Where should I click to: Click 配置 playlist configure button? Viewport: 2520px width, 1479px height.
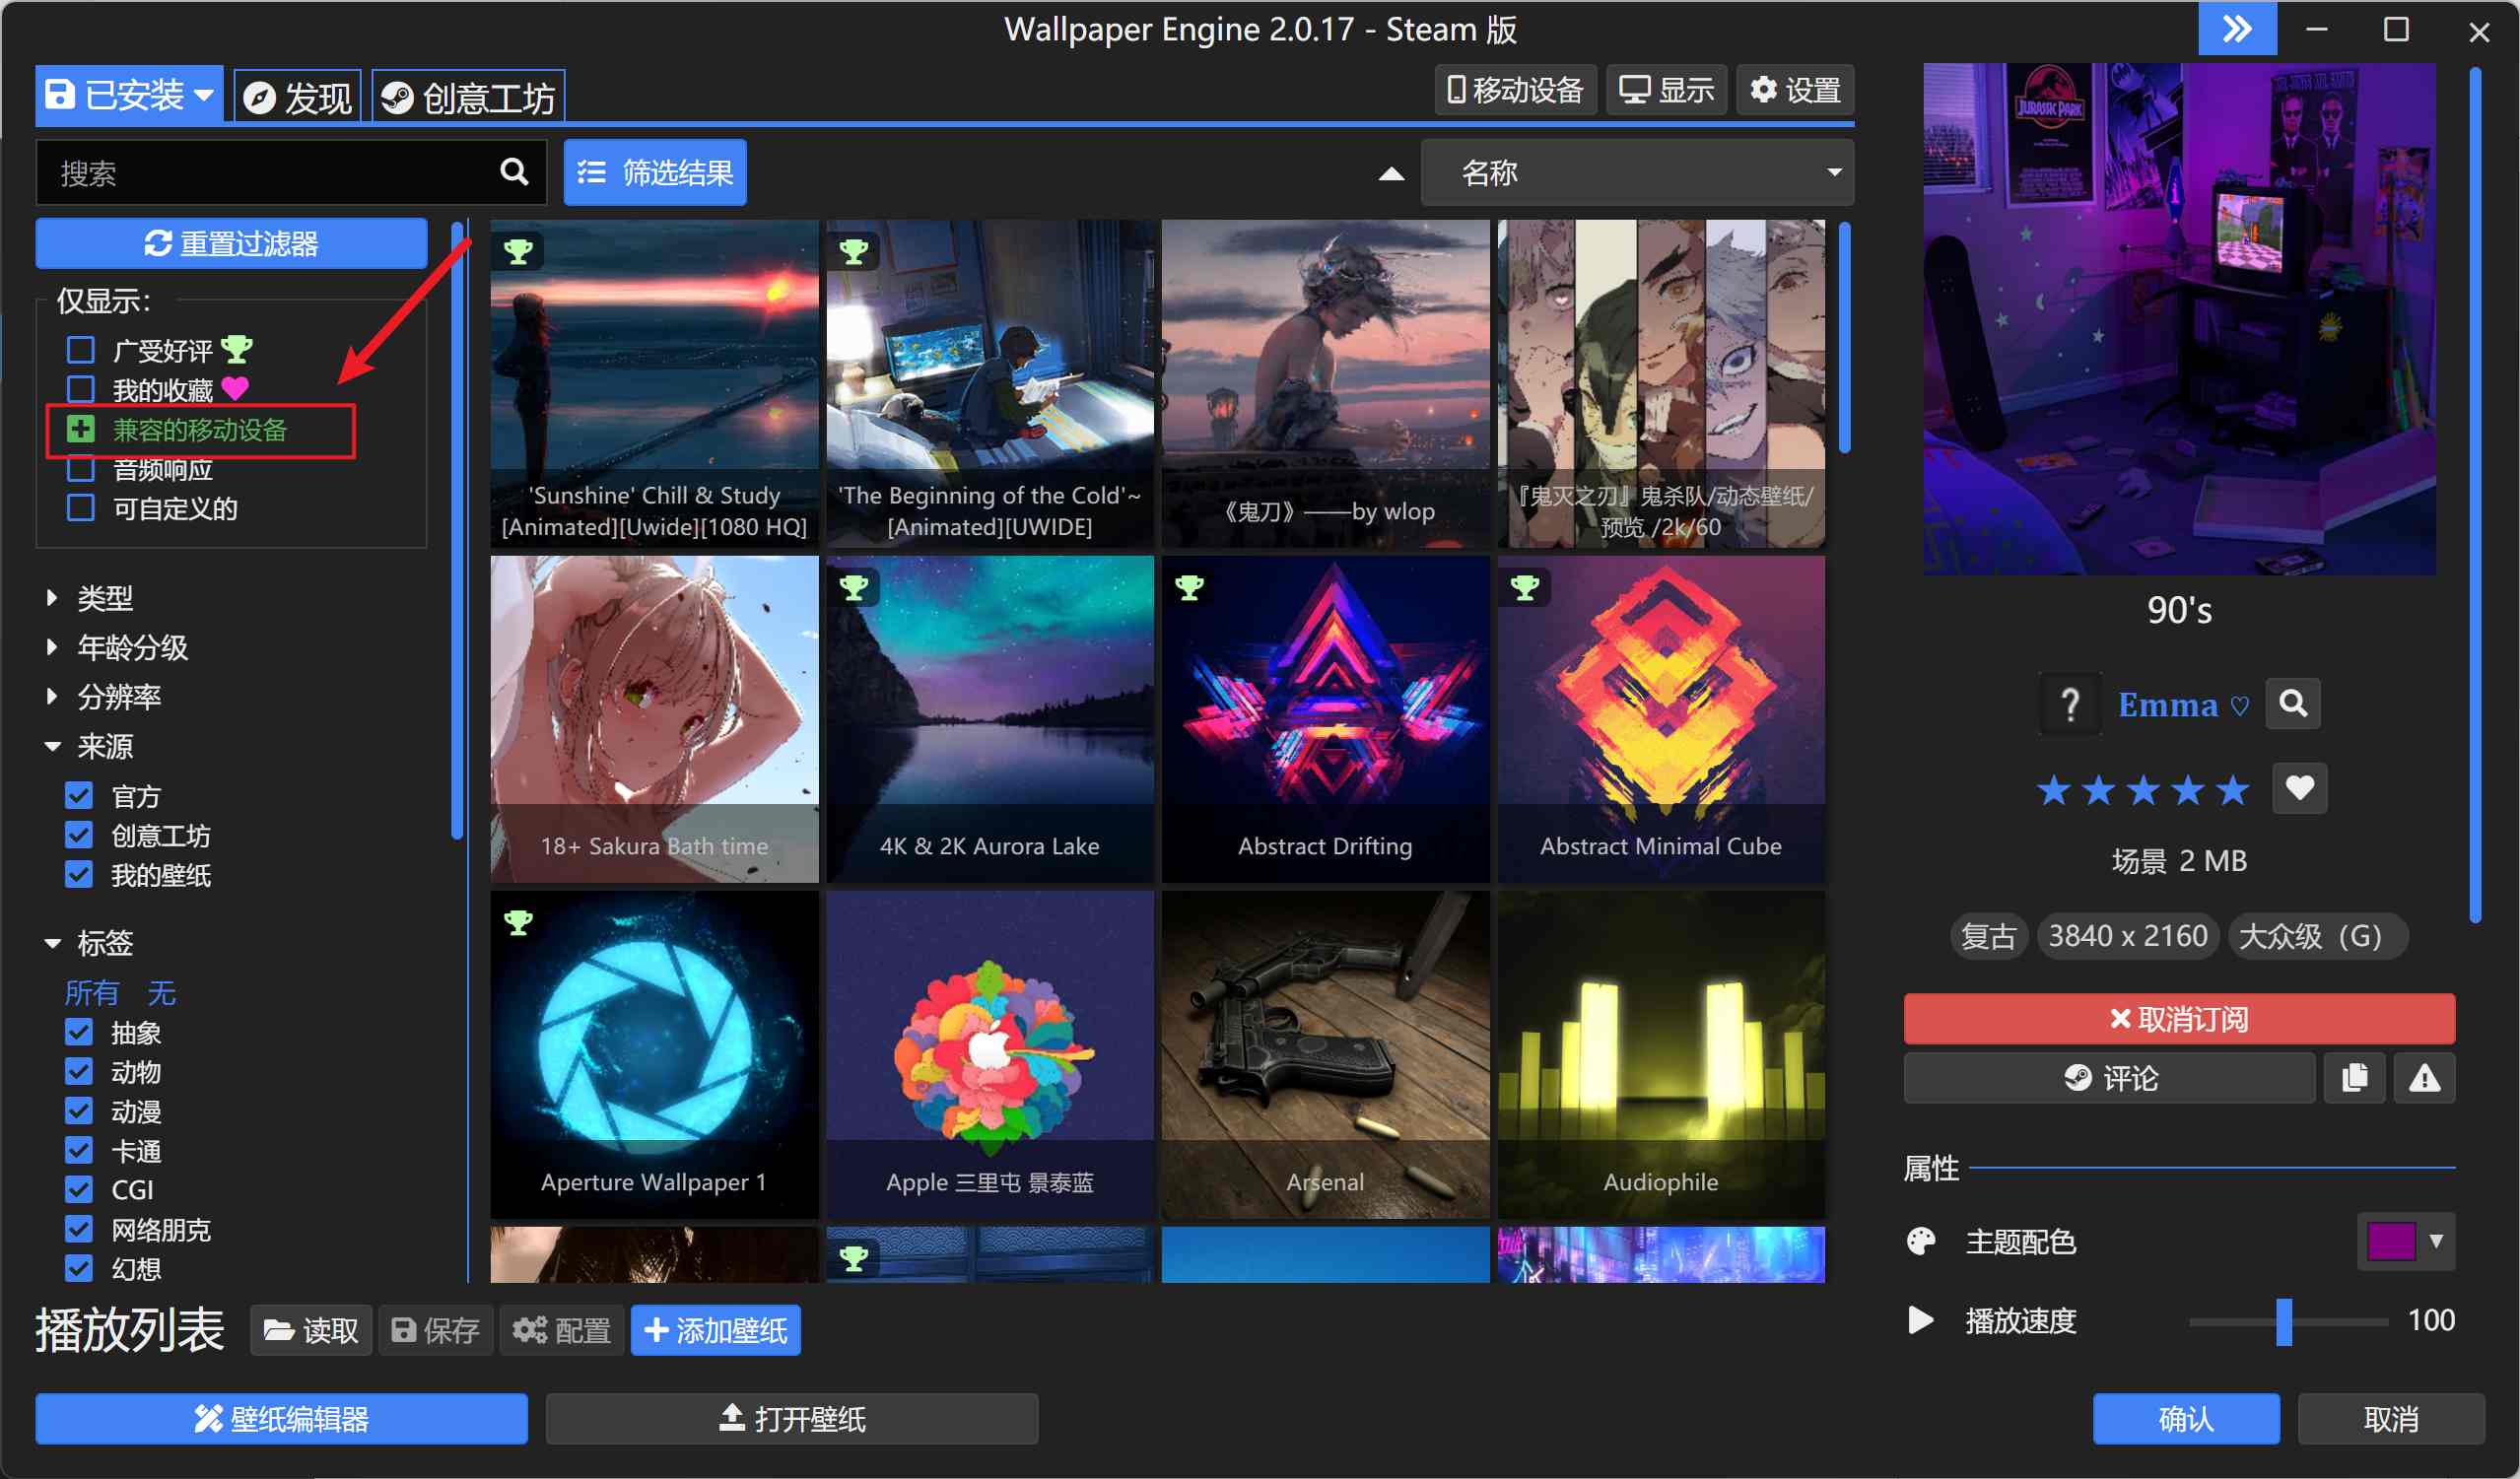pos(562,1330)
